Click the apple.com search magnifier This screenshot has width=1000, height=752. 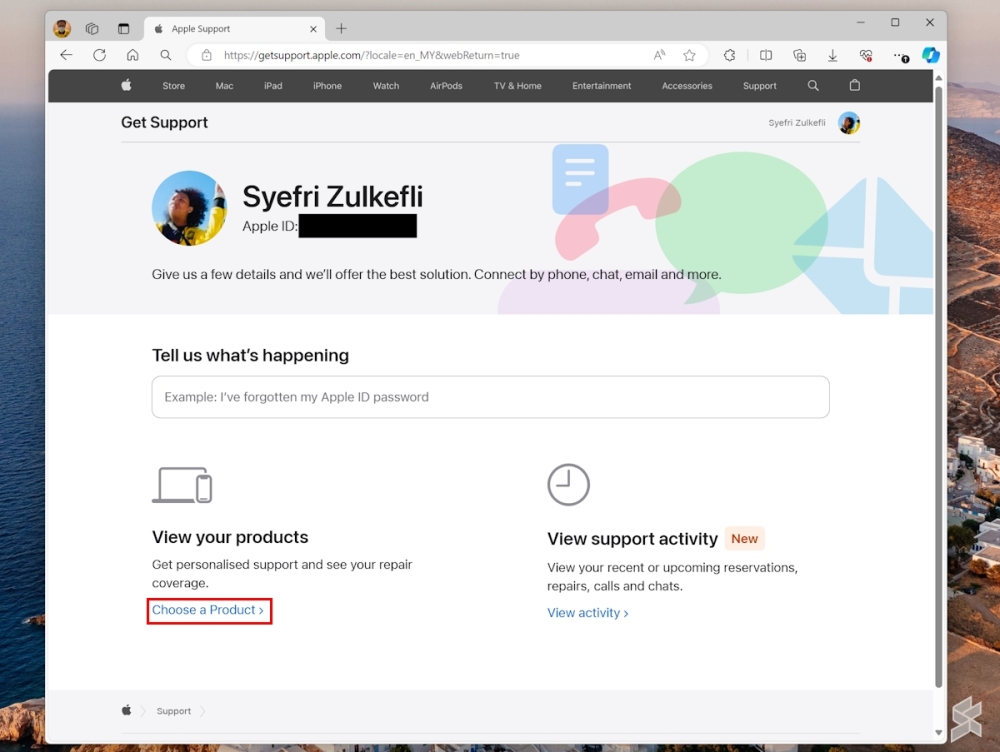(813, 85)
